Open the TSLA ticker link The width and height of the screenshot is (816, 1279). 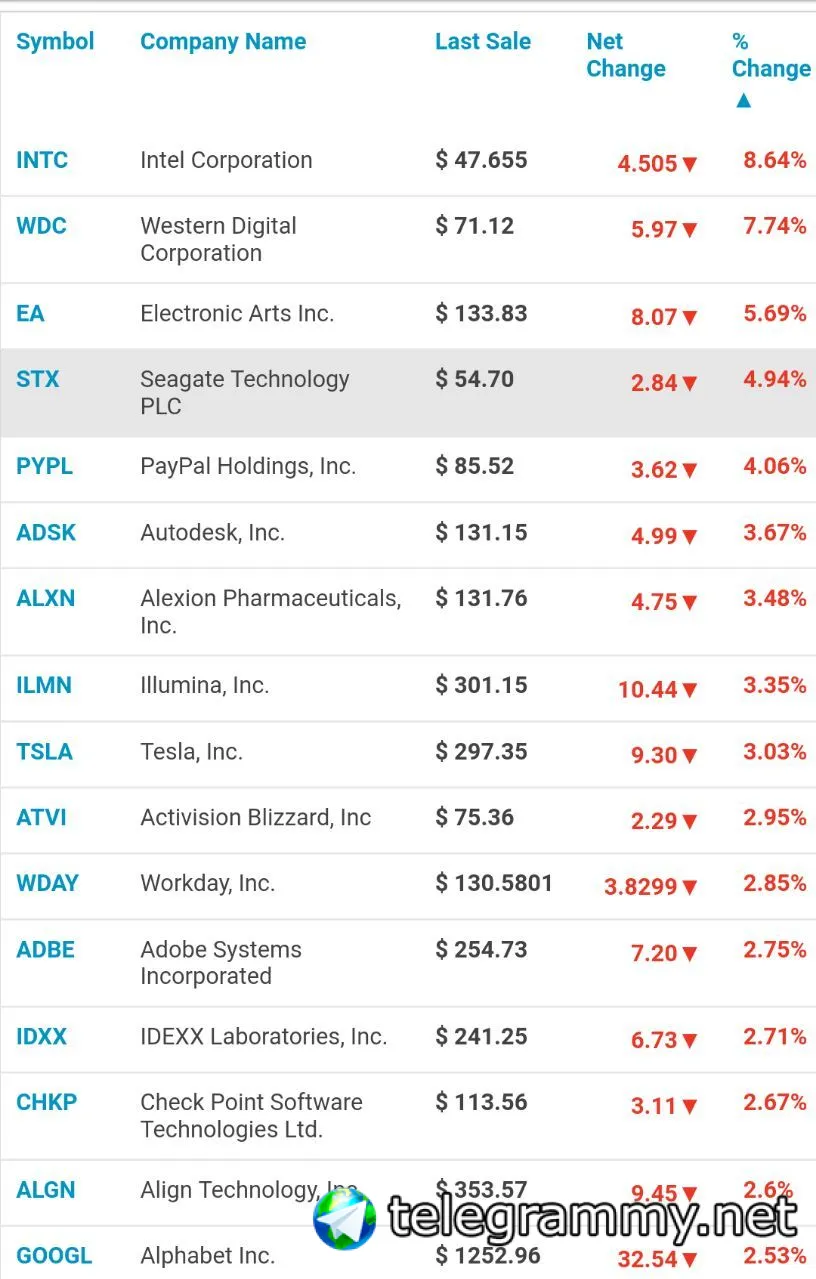[44, 752]
